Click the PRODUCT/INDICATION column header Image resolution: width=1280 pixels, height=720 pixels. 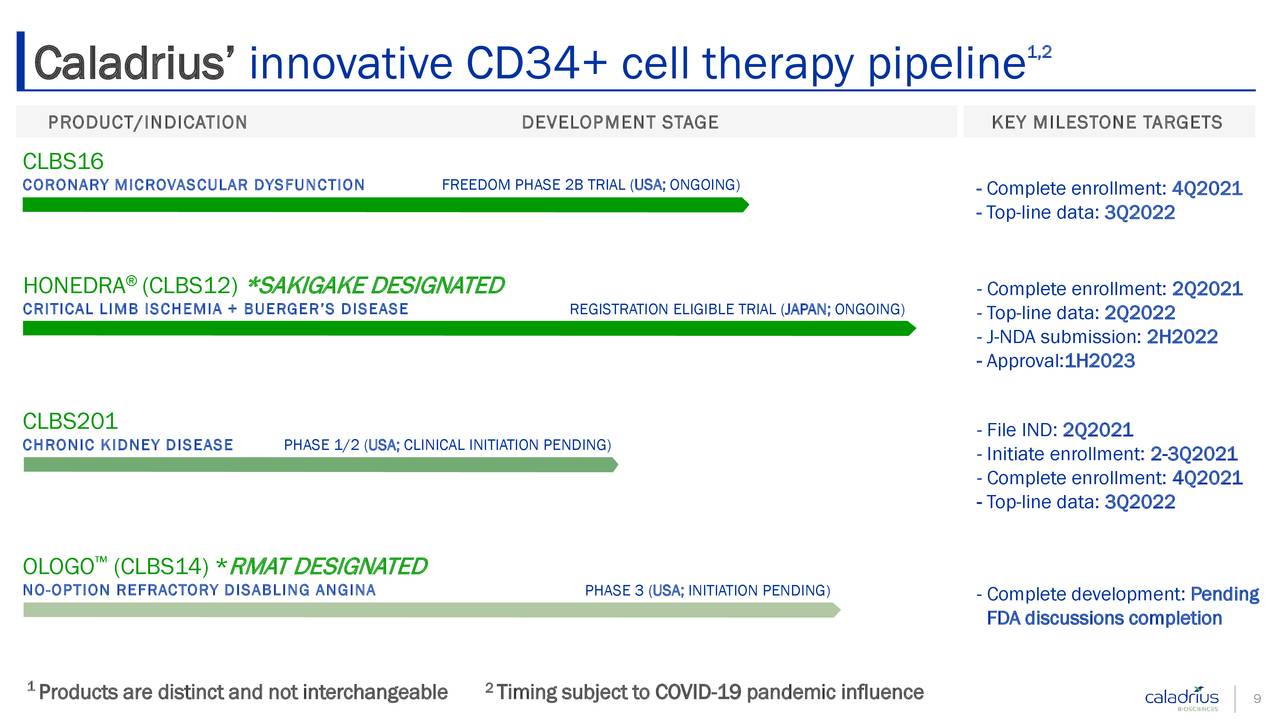click(x=148, y=123)
